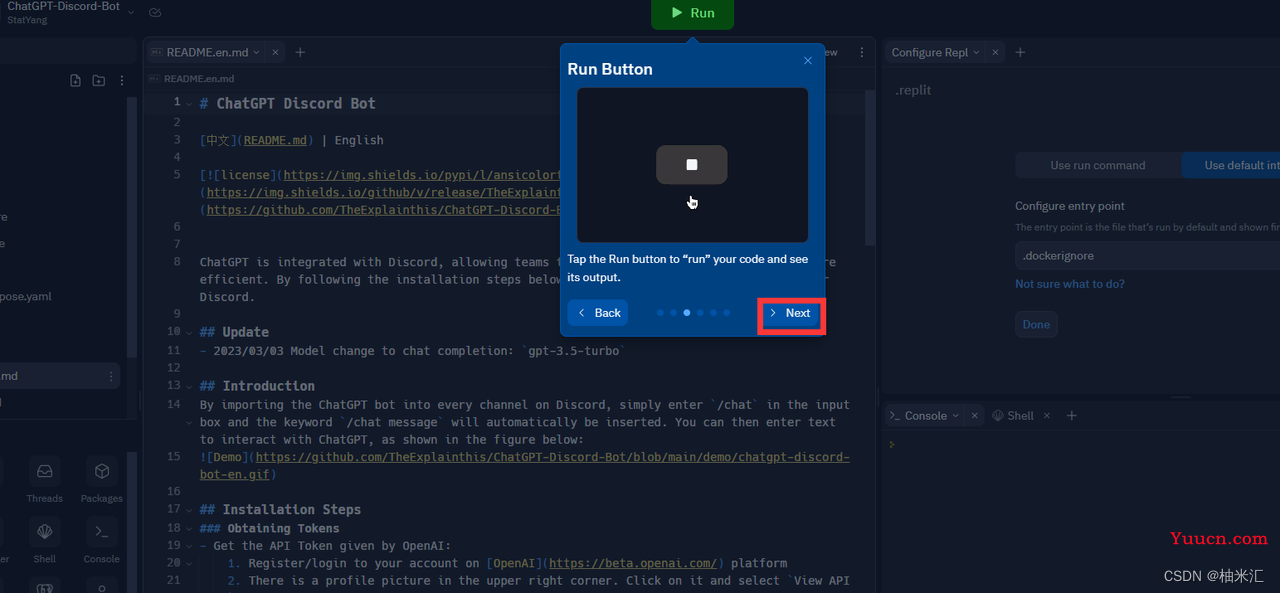
Task: Open the Not sure what to do? link
Action: point(1070,284)
